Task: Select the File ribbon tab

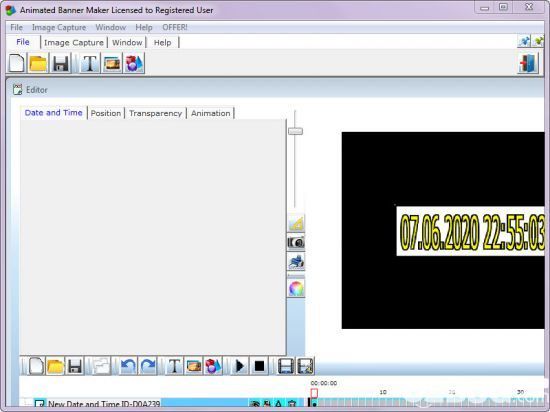Action: coord(23,42)
